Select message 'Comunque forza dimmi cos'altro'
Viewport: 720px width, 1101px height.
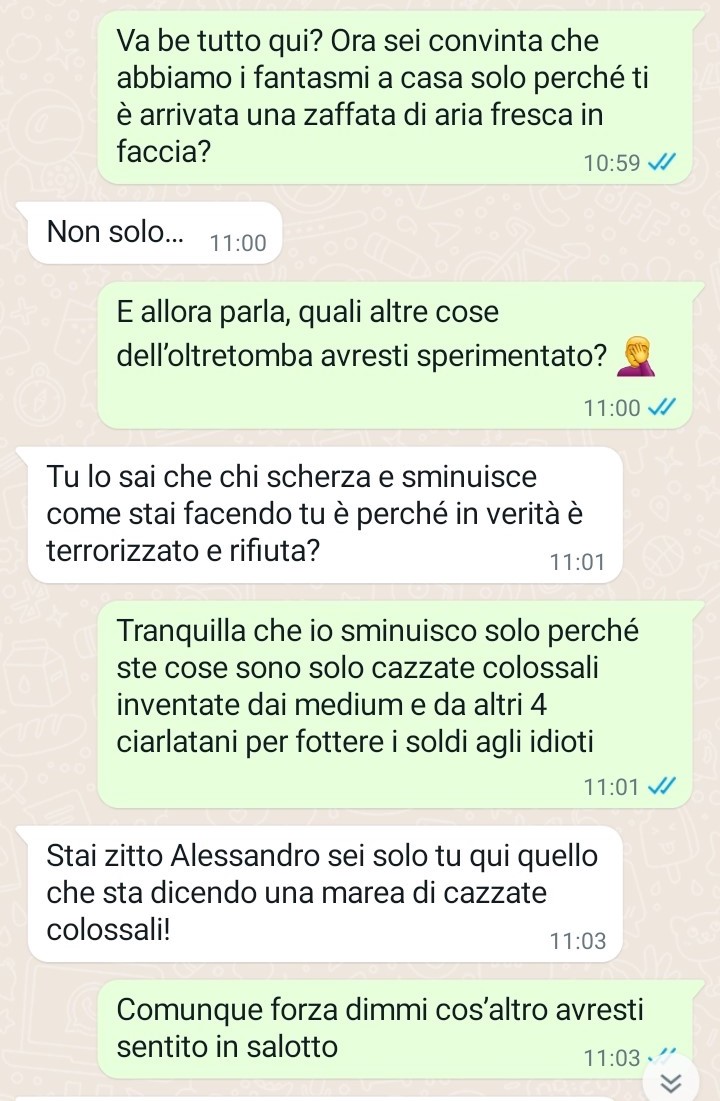click(400, 1029)
